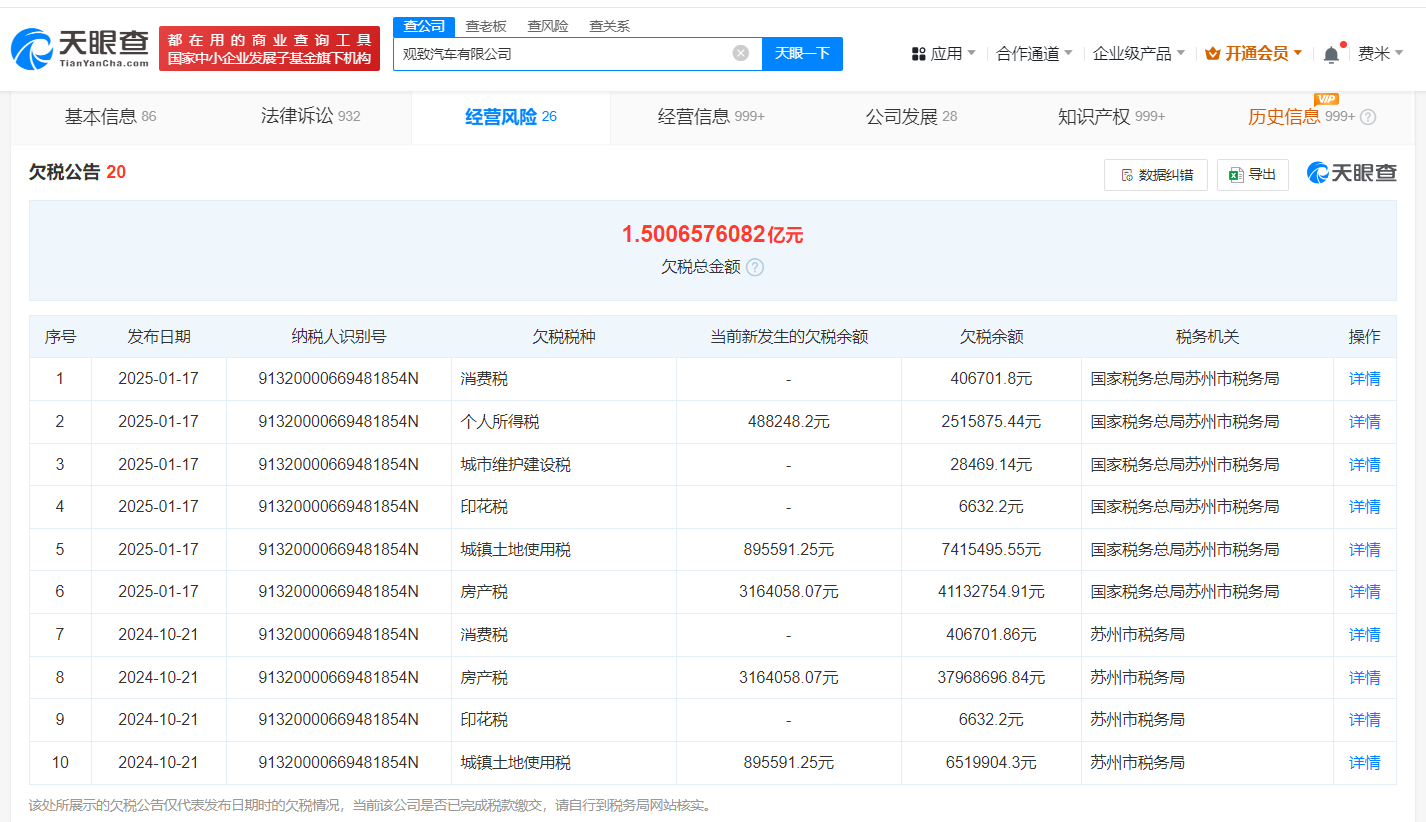Click the notification bell icon
1426x822 pixels.
tap(1331, 52)
